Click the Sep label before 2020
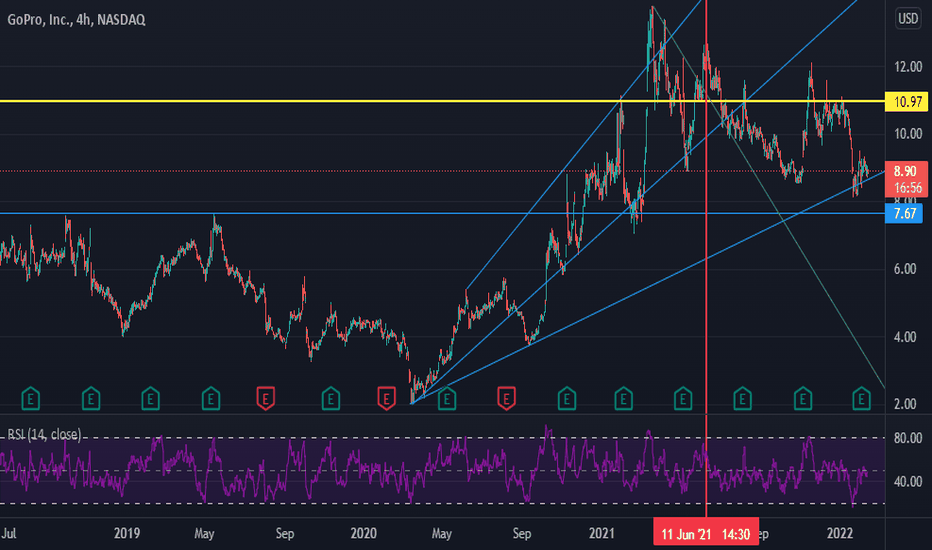The width and height of the screenshot is (932, 550). [285, 533]
